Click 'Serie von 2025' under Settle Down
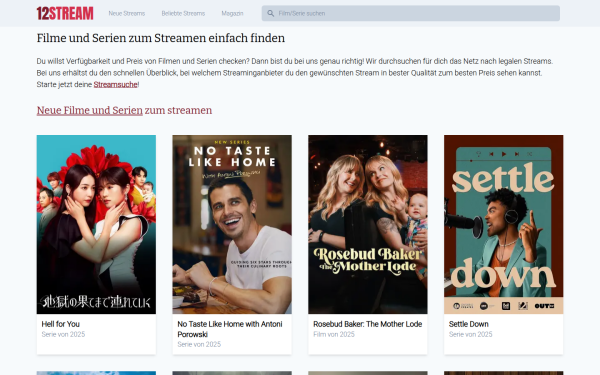Image resolution: width=600 pixels, height=375 pixels. (x=471, y=334)
